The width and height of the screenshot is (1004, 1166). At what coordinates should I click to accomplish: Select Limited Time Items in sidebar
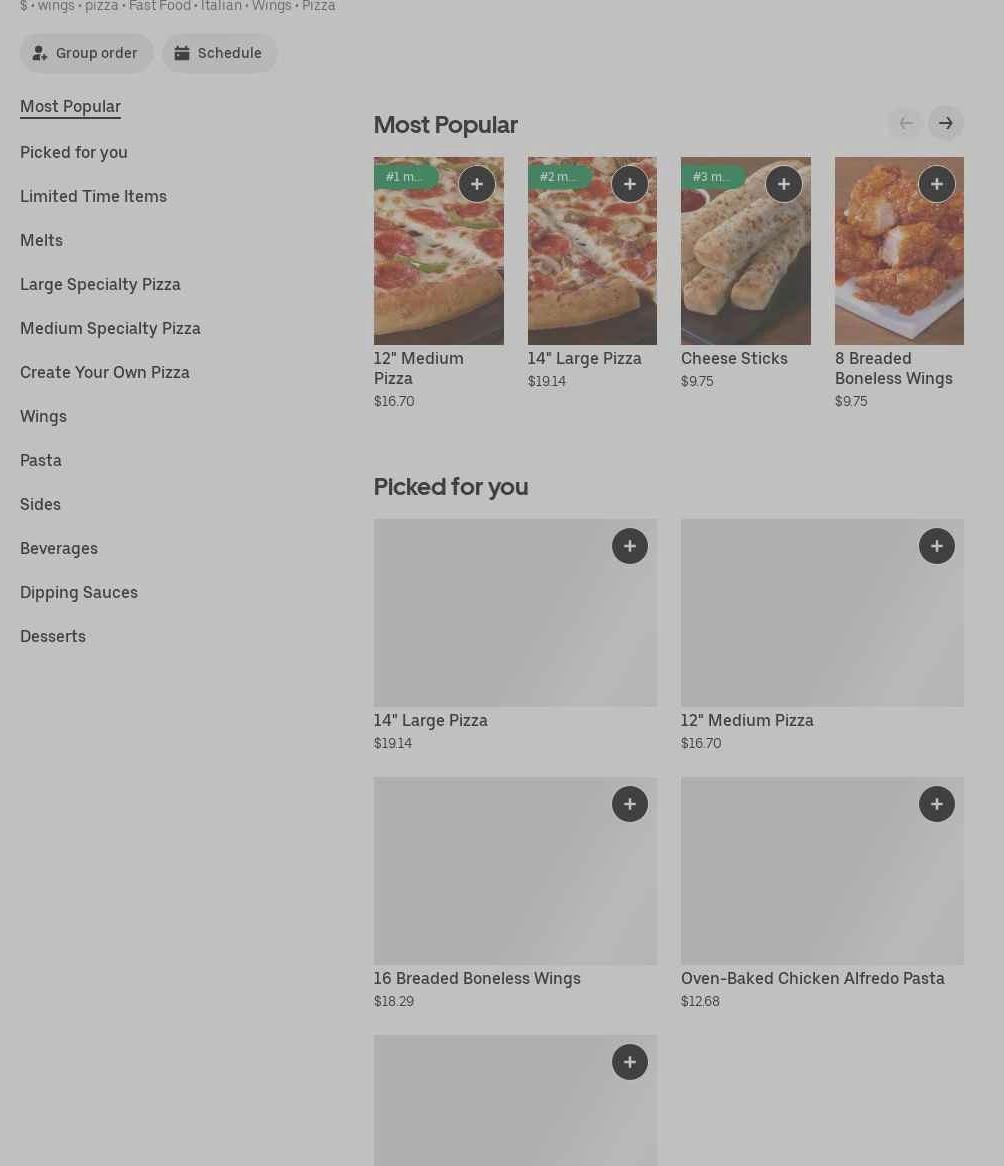[93, 196]
